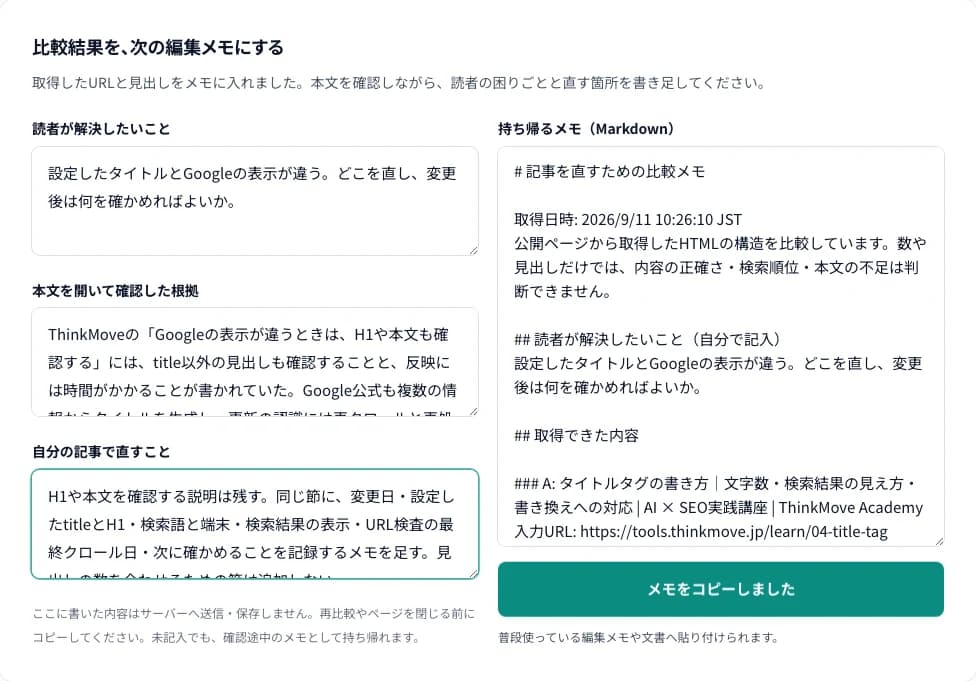Click label 読者が解決したいこと
Screen dimensions: 976x681
coord(101,129)
